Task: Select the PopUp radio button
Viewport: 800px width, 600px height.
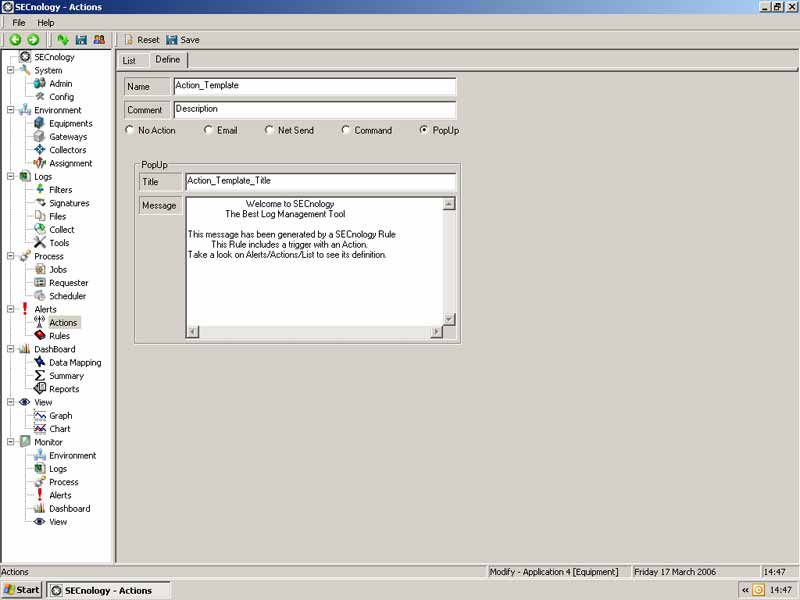Action: coord(423,130)
